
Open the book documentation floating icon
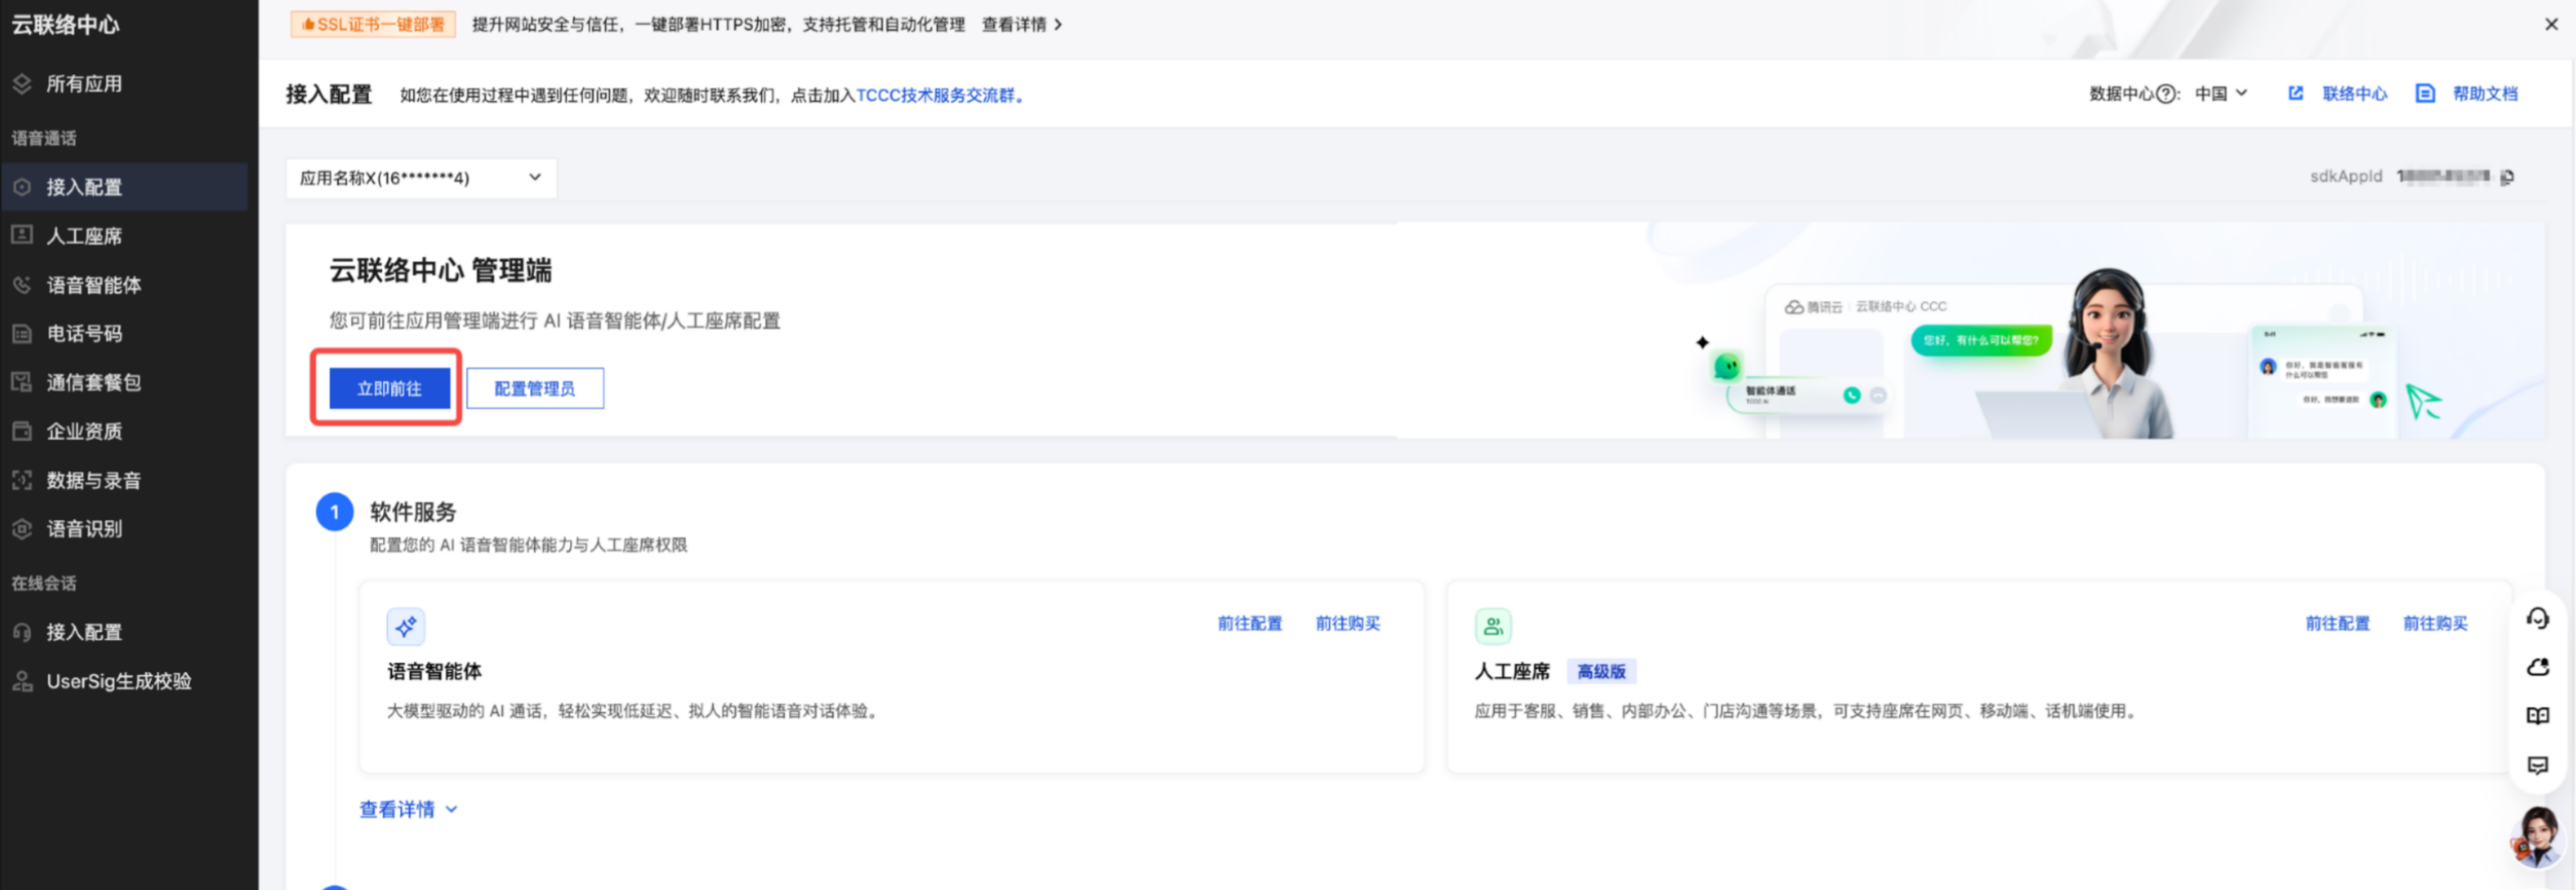point(2537,716)
